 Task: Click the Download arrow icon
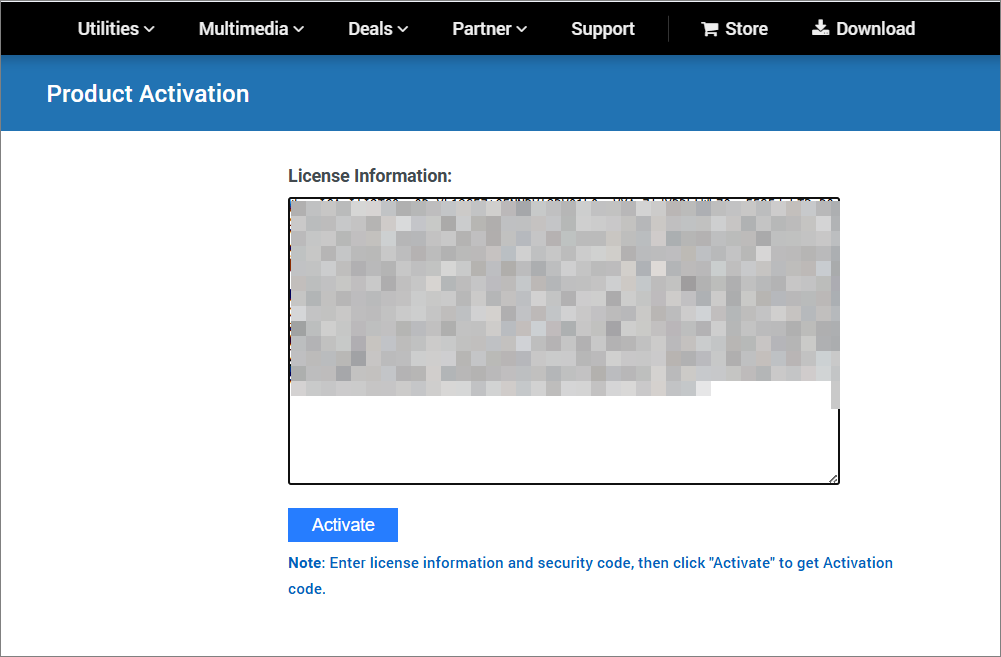tap(822, 28)
